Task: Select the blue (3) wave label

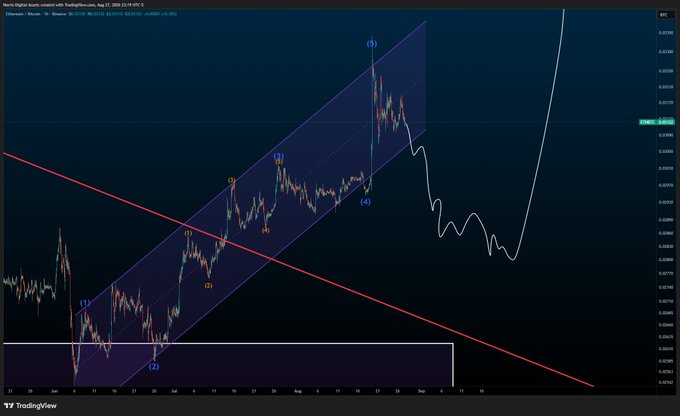Action: click(278, 156)
